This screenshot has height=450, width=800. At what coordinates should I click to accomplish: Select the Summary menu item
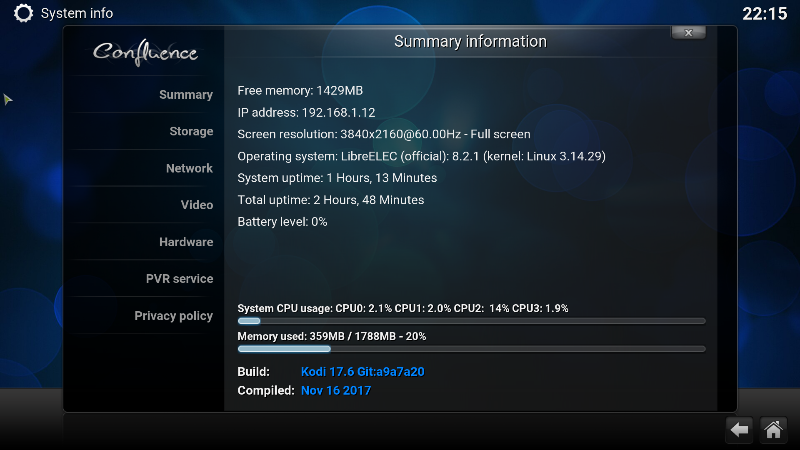[186, 95]
